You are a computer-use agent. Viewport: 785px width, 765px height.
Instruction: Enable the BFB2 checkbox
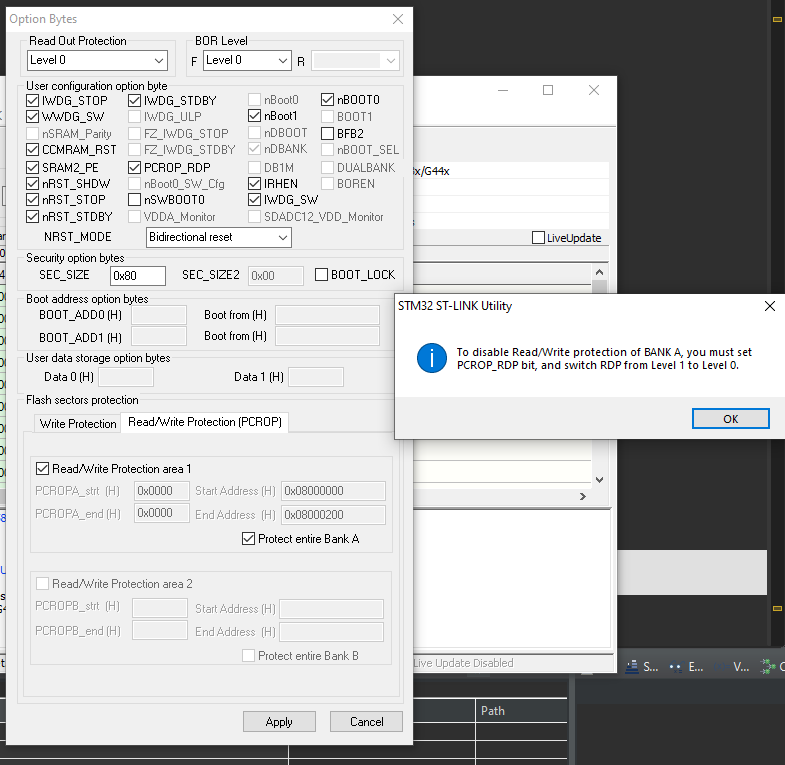click(327, 134)
